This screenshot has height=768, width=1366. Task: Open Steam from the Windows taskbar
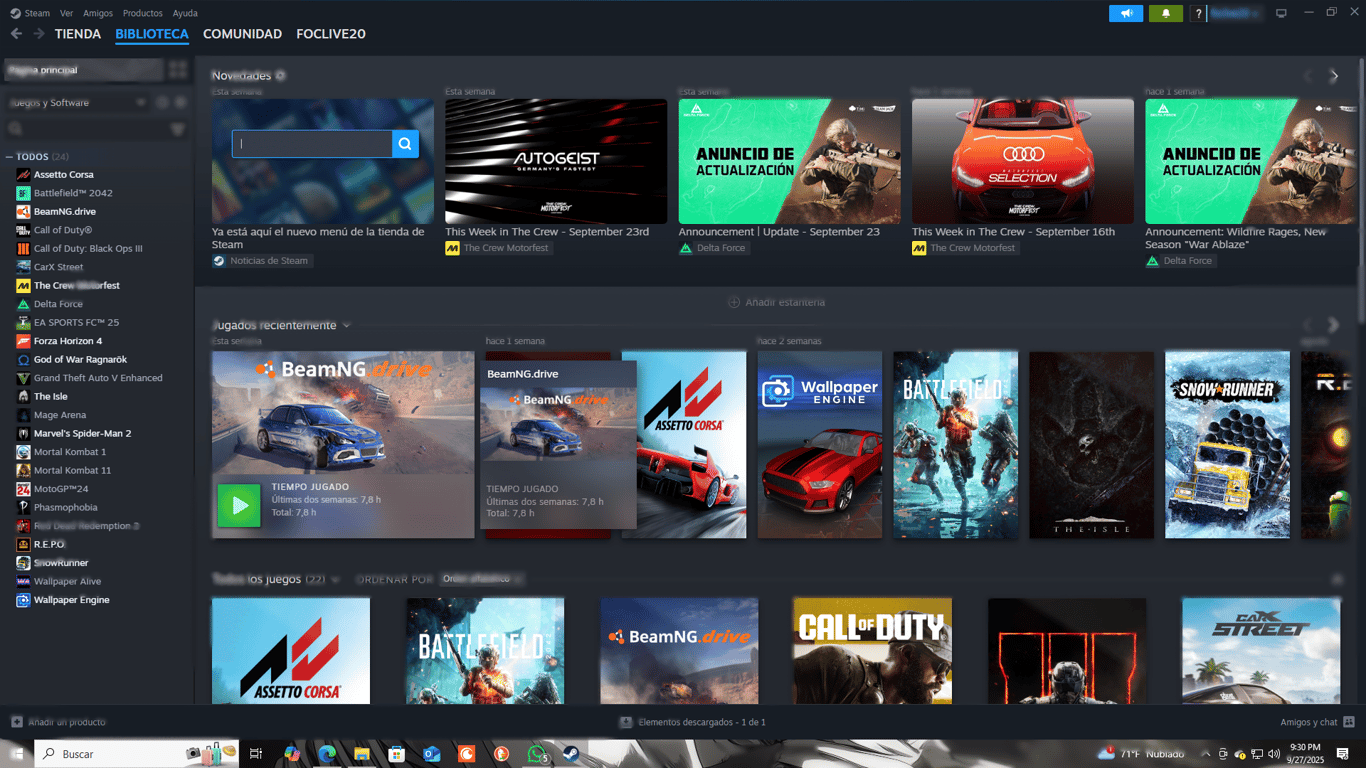569,754
